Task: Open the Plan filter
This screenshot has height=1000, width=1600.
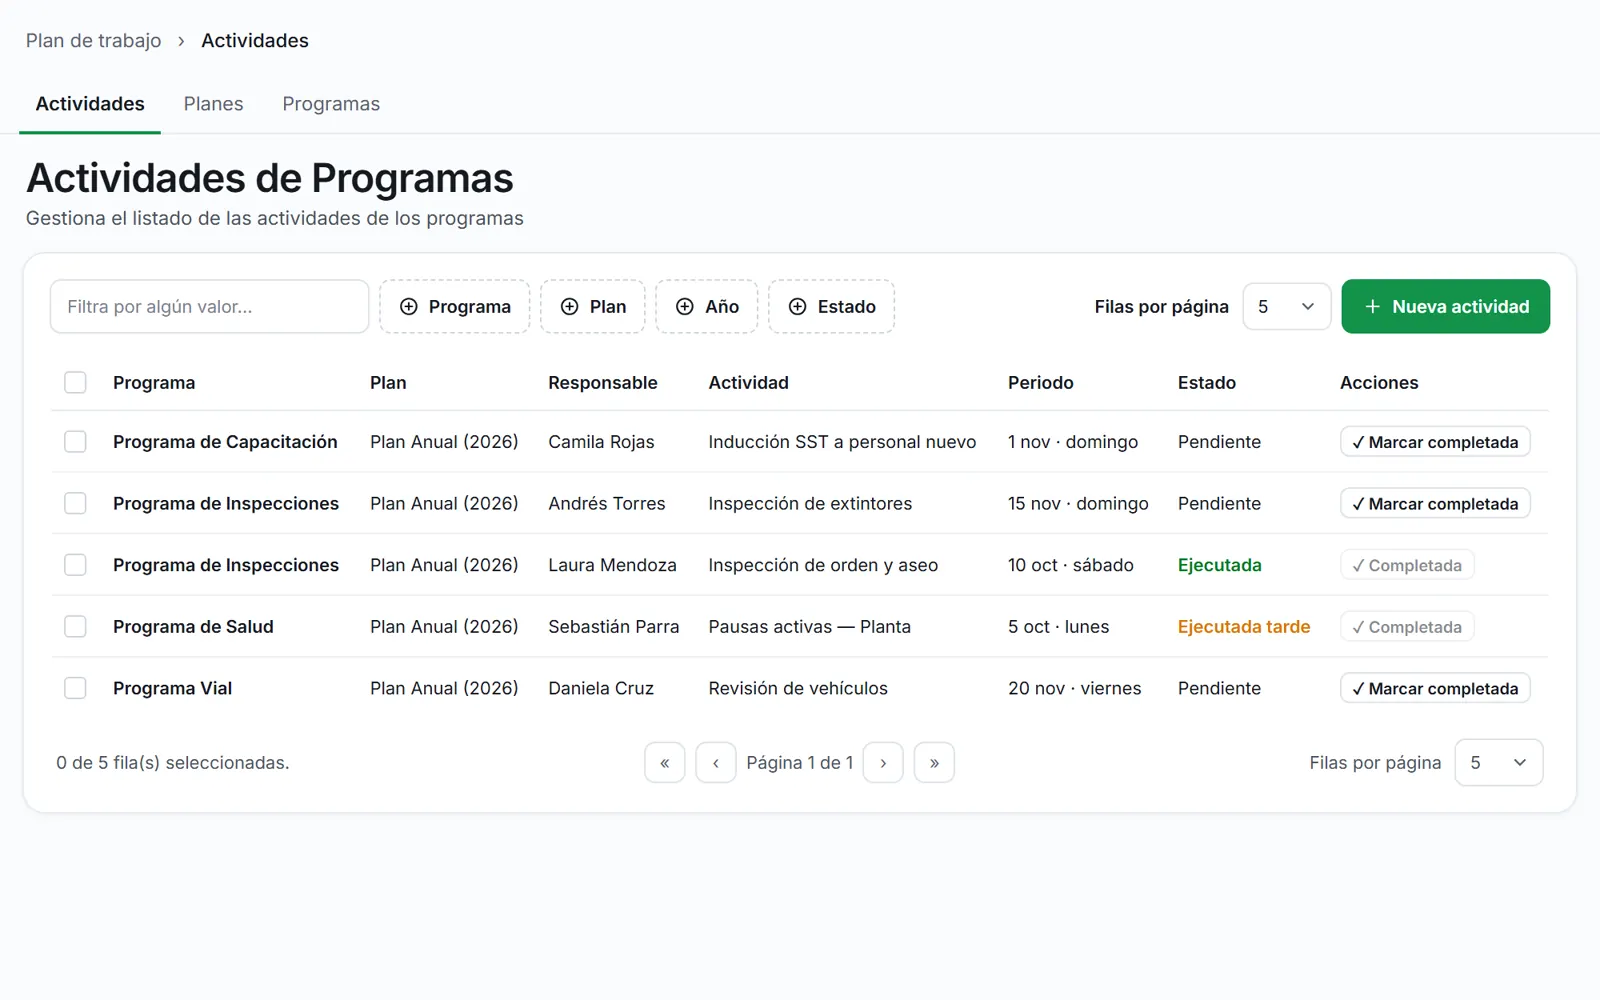Action: [593, 306]
